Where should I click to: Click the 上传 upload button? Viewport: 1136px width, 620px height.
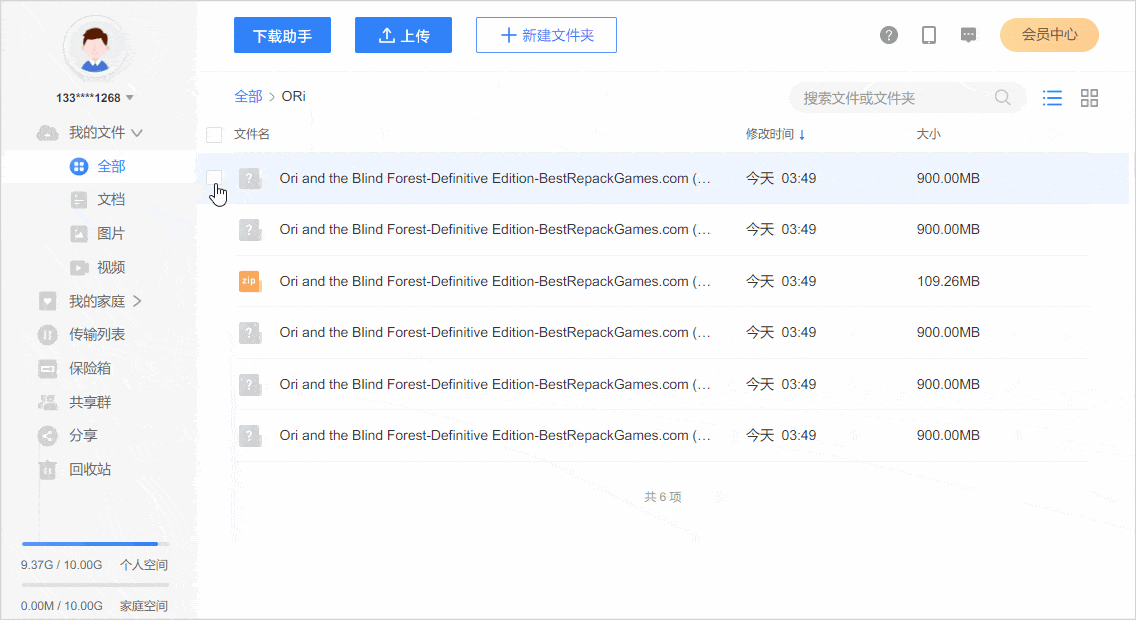pos(403,35)
